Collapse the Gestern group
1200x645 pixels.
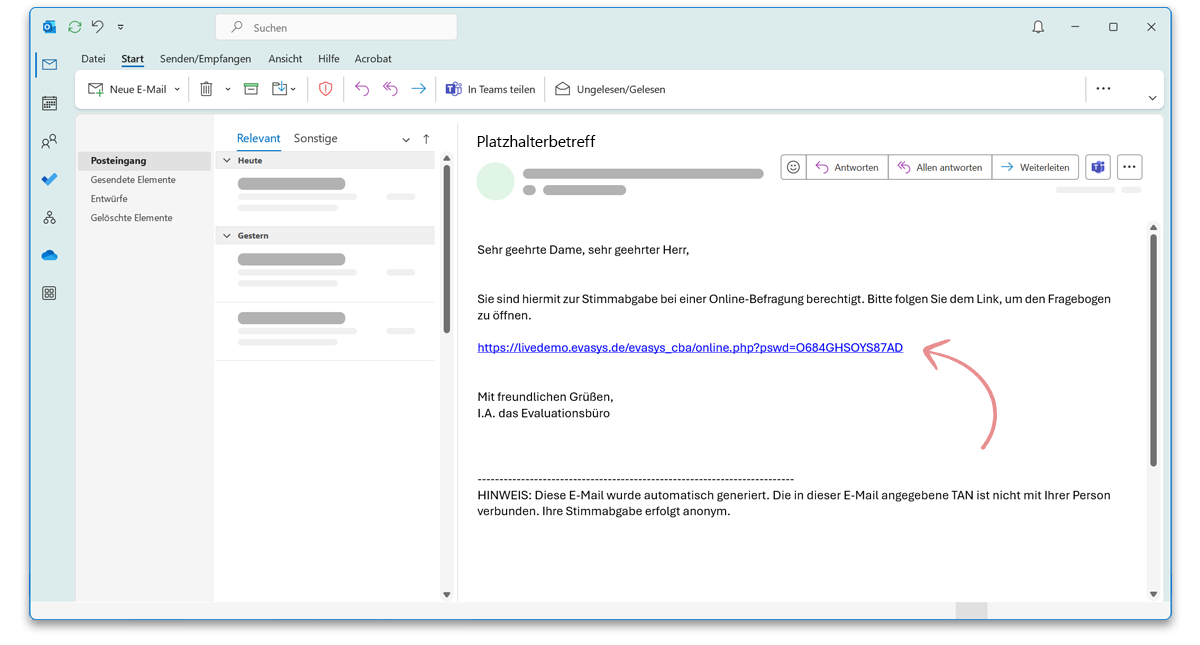(x=227, y=236)
